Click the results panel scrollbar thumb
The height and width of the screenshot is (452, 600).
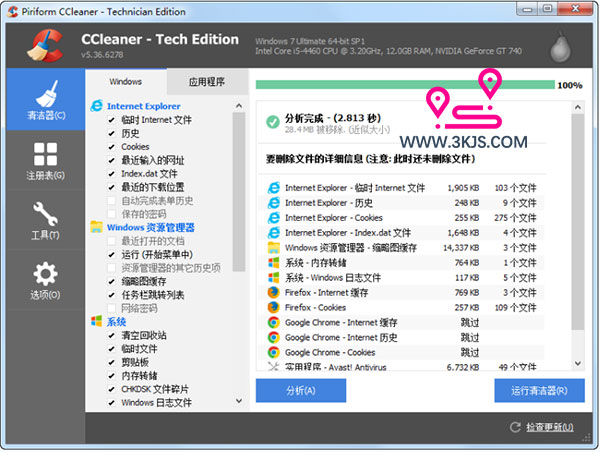pyautogui.click(x=578, y=221)
